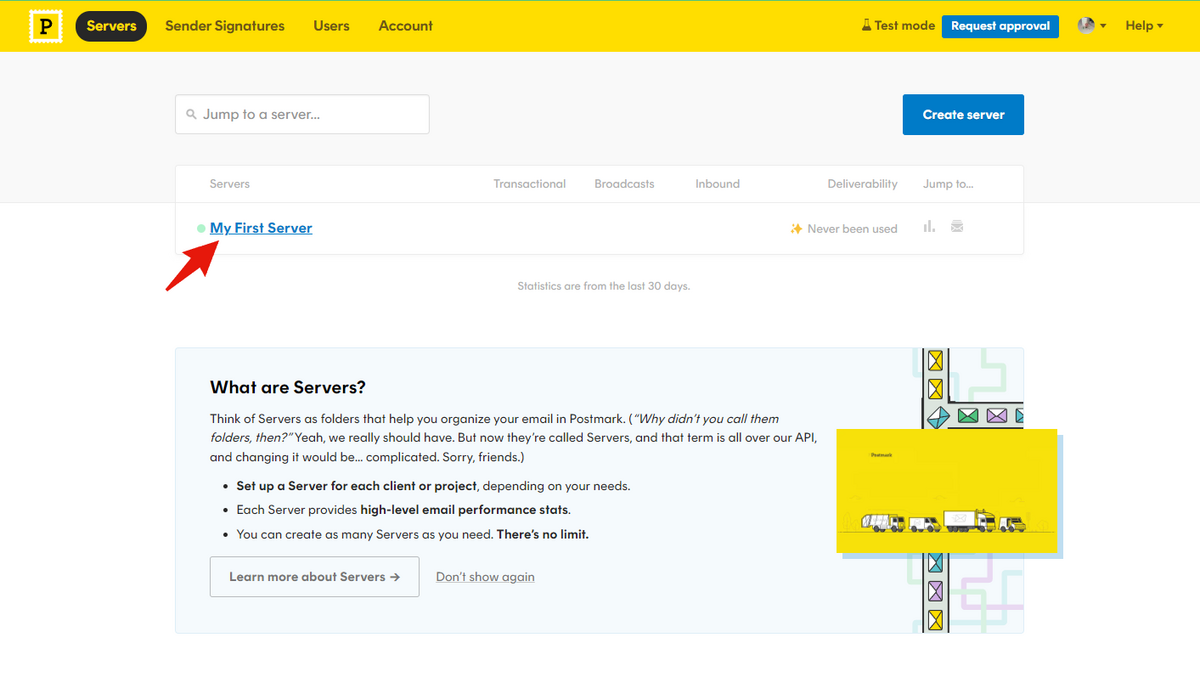Click the green status dot beside My First Server
This screenshot has height=694, width=1200.
click(201, 229)
